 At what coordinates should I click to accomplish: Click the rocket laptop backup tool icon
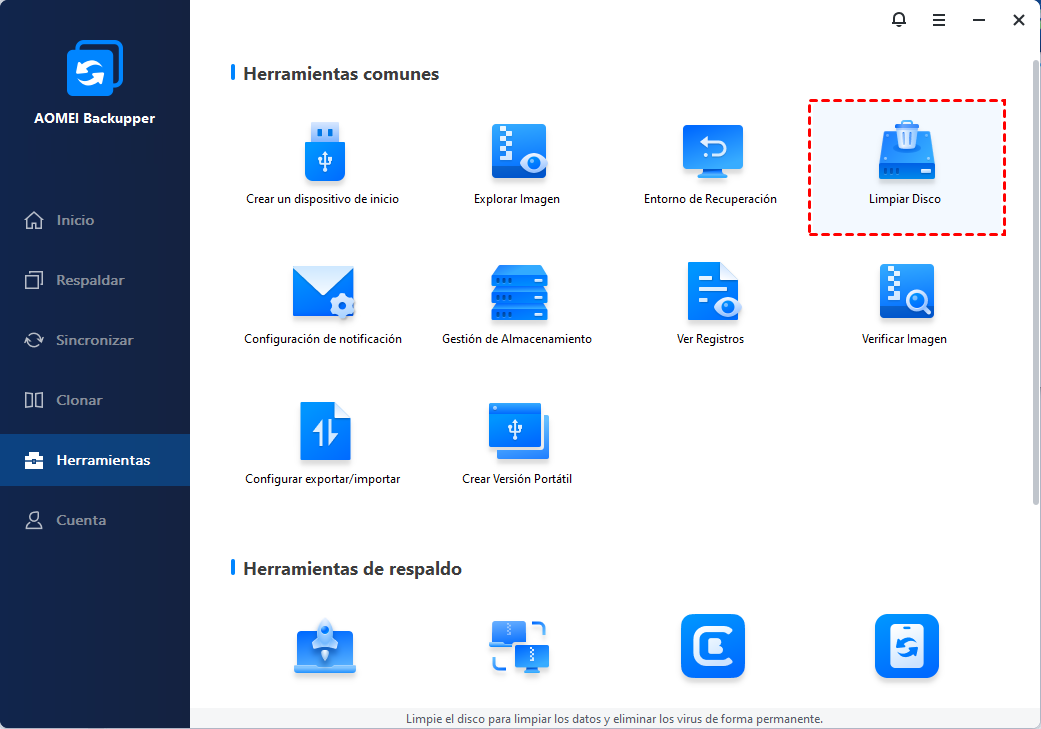(x=324, y=647)
